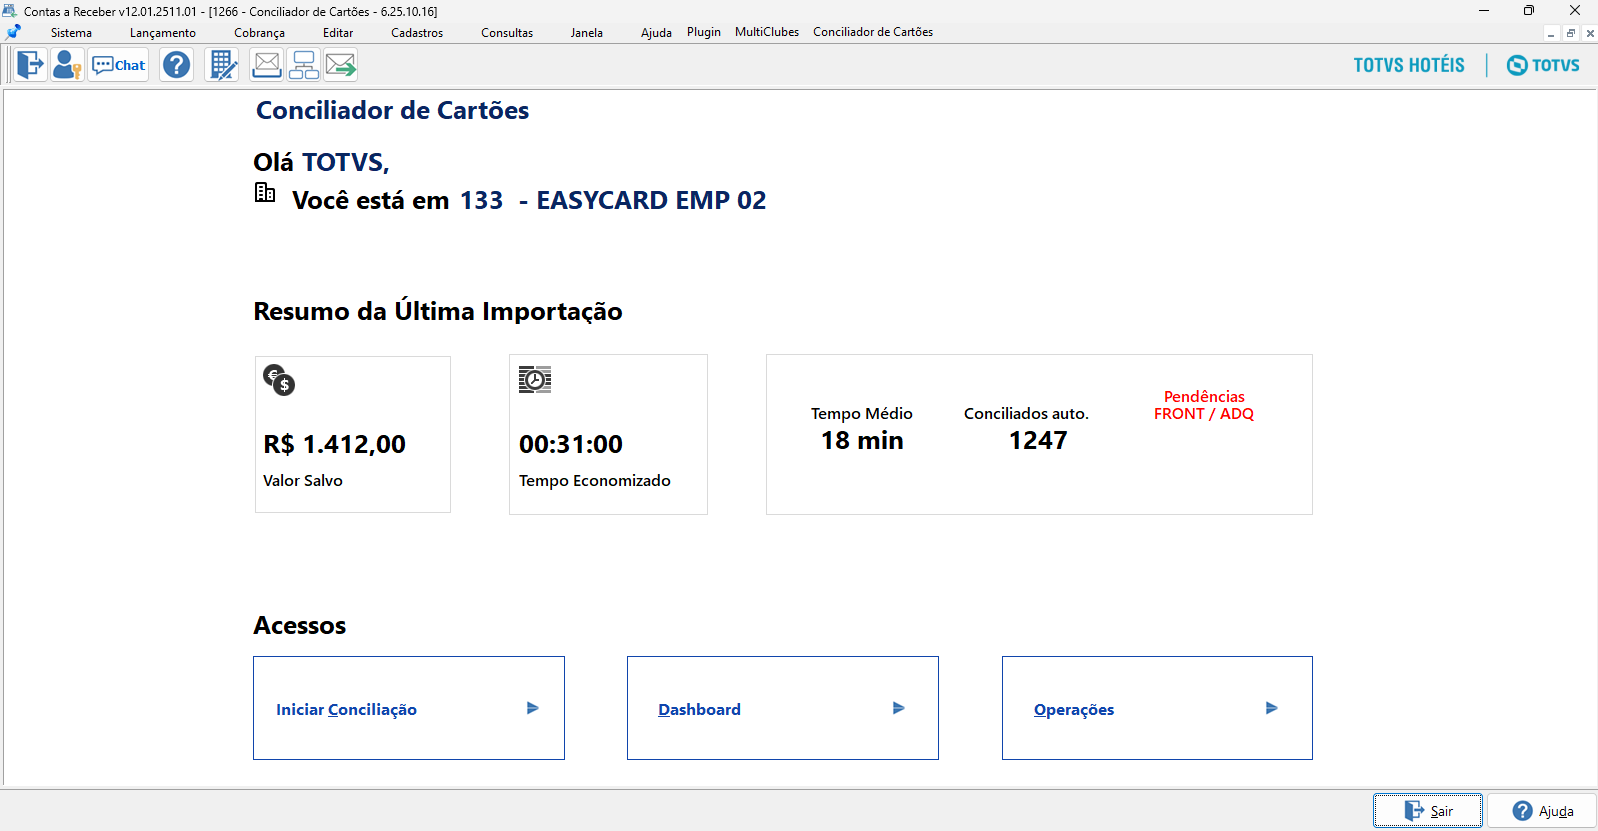Open the Dashboard access card
Screen dimensions: 1598x831
(x=783, y=708)
